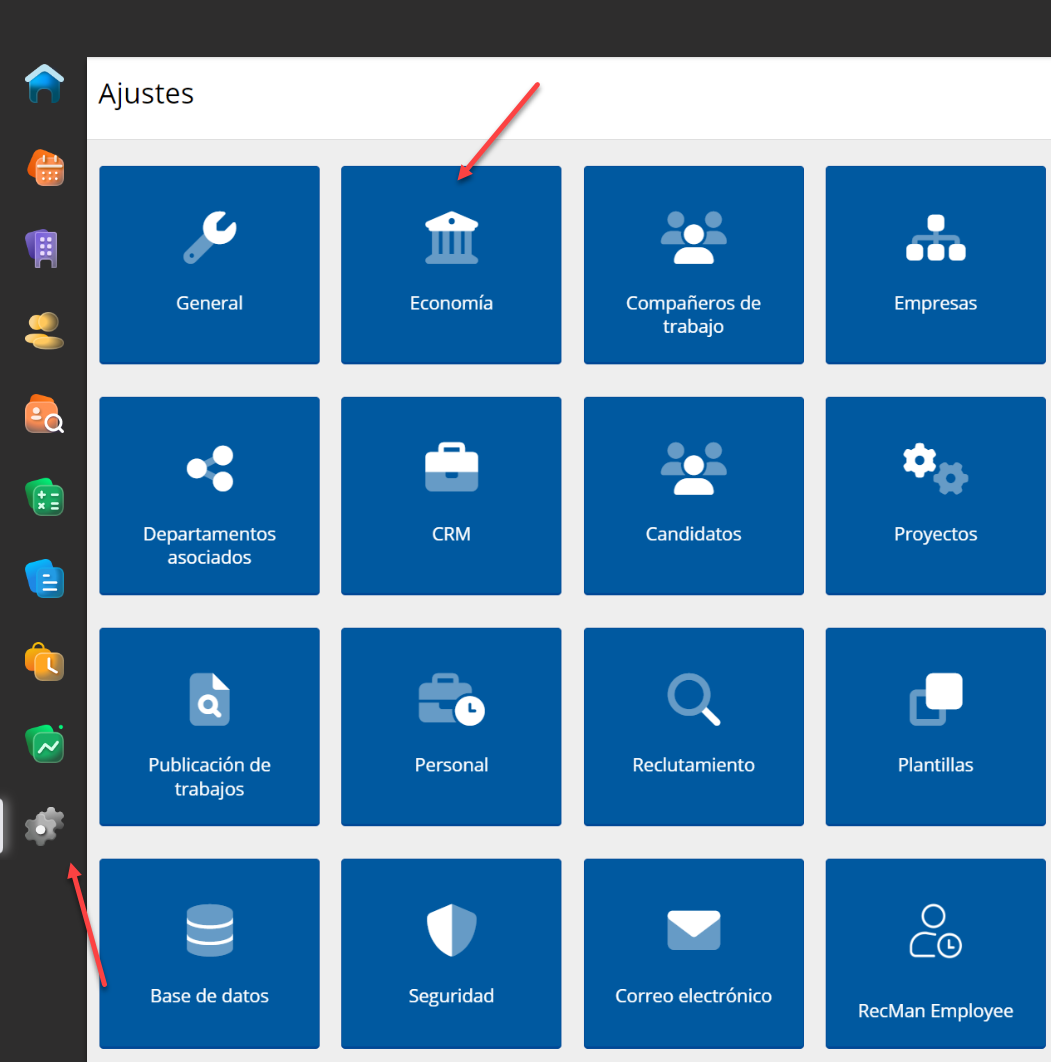Open the Empresas settings tile
Screen dimensions: 1051x1062
[x=935, y=265]
